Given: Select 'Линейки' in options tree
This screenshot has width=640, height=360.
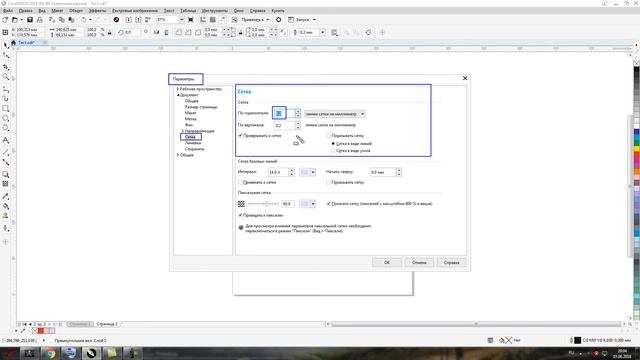Looking at the screenshot, I should point(193,143).
